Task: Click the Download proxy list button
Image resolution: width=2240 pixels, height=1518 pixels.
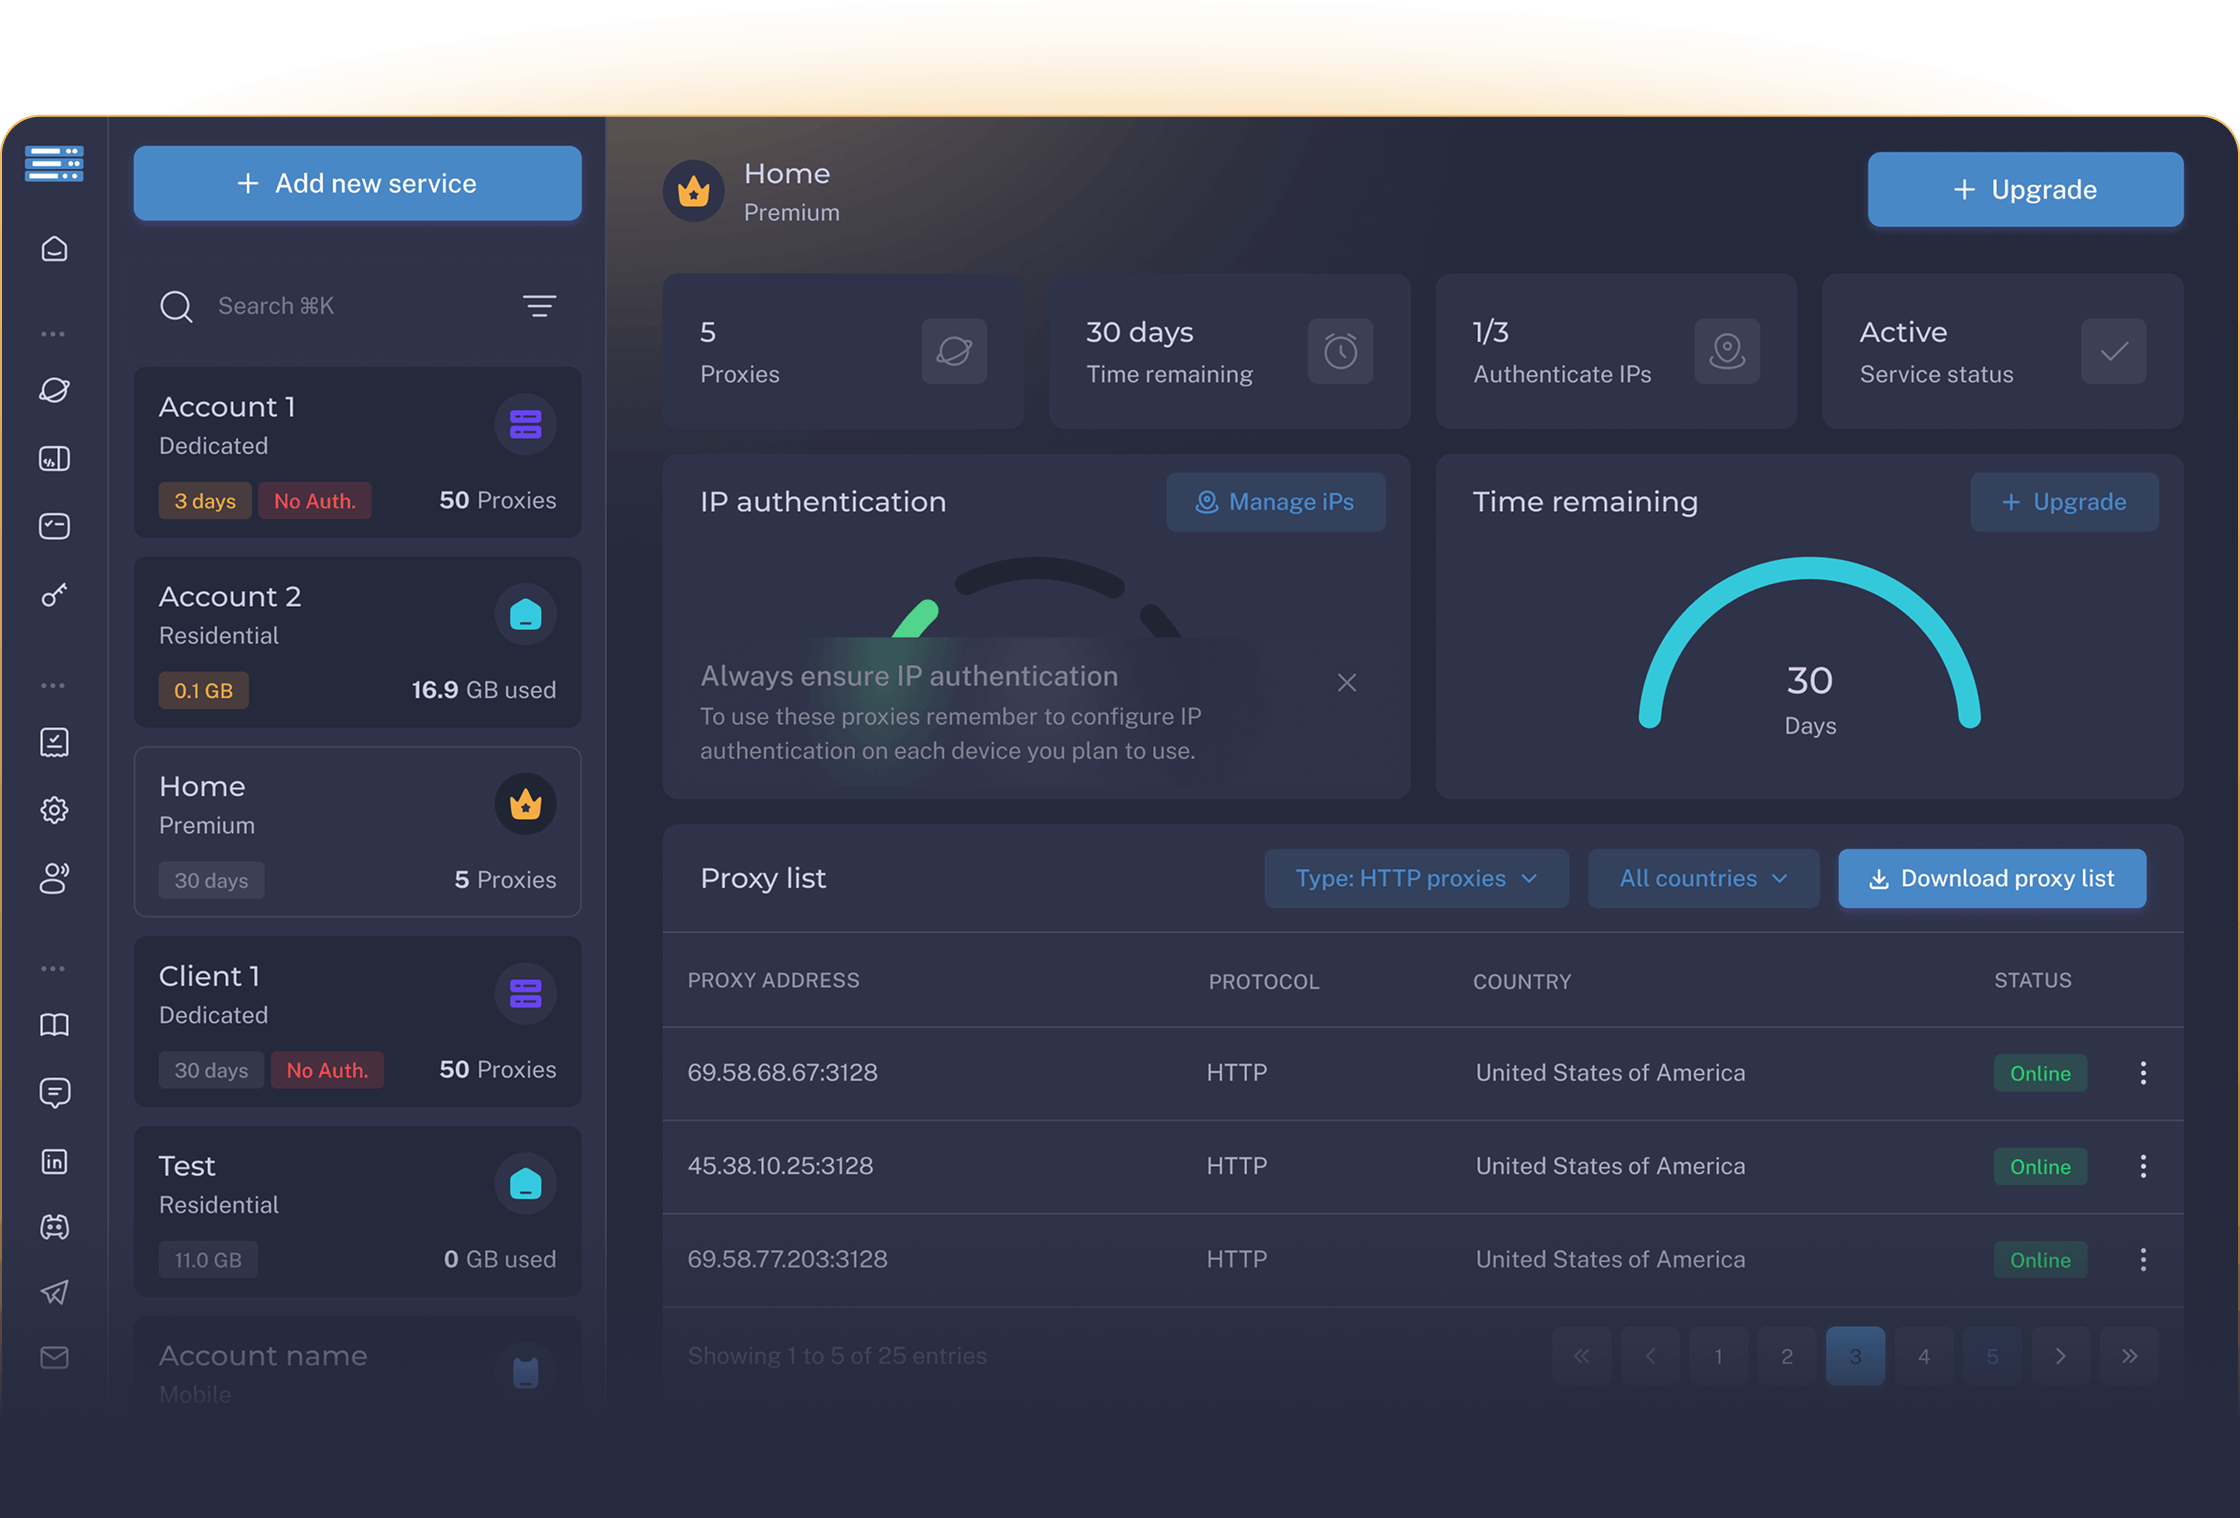Action: click(1991, 878)
